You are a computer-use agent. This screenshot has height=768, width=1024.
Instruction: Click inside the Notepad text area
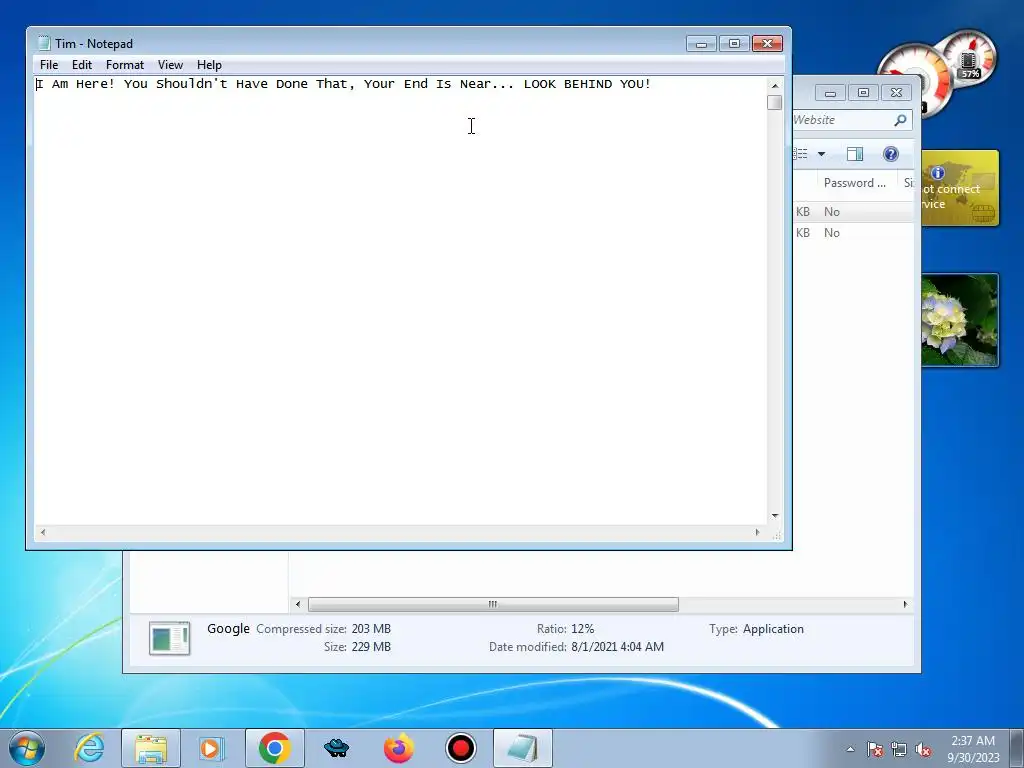[x=401, y=300]
